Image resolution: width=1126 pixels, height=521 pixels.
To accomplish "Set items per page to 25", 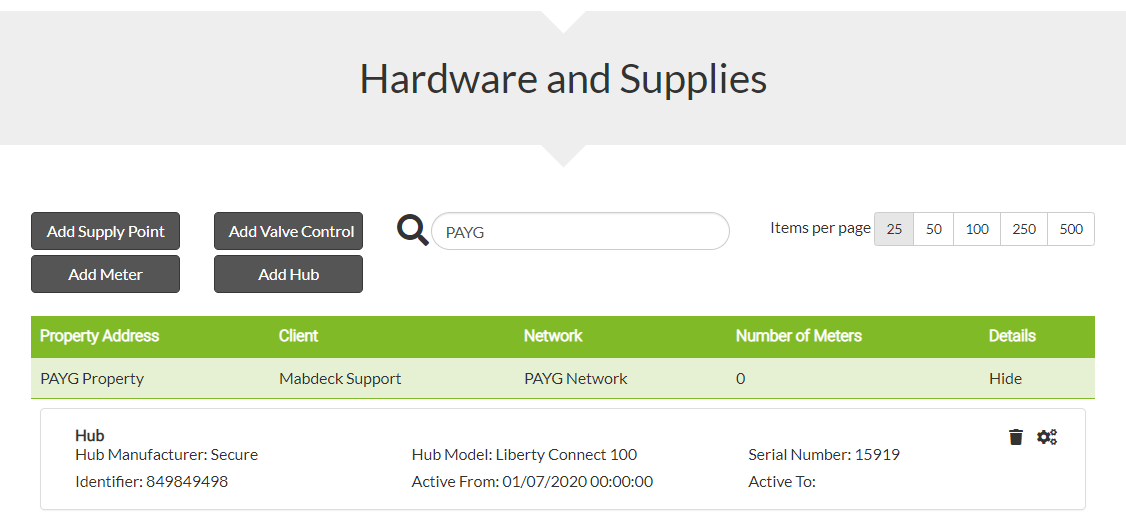I will coord(894,229).
